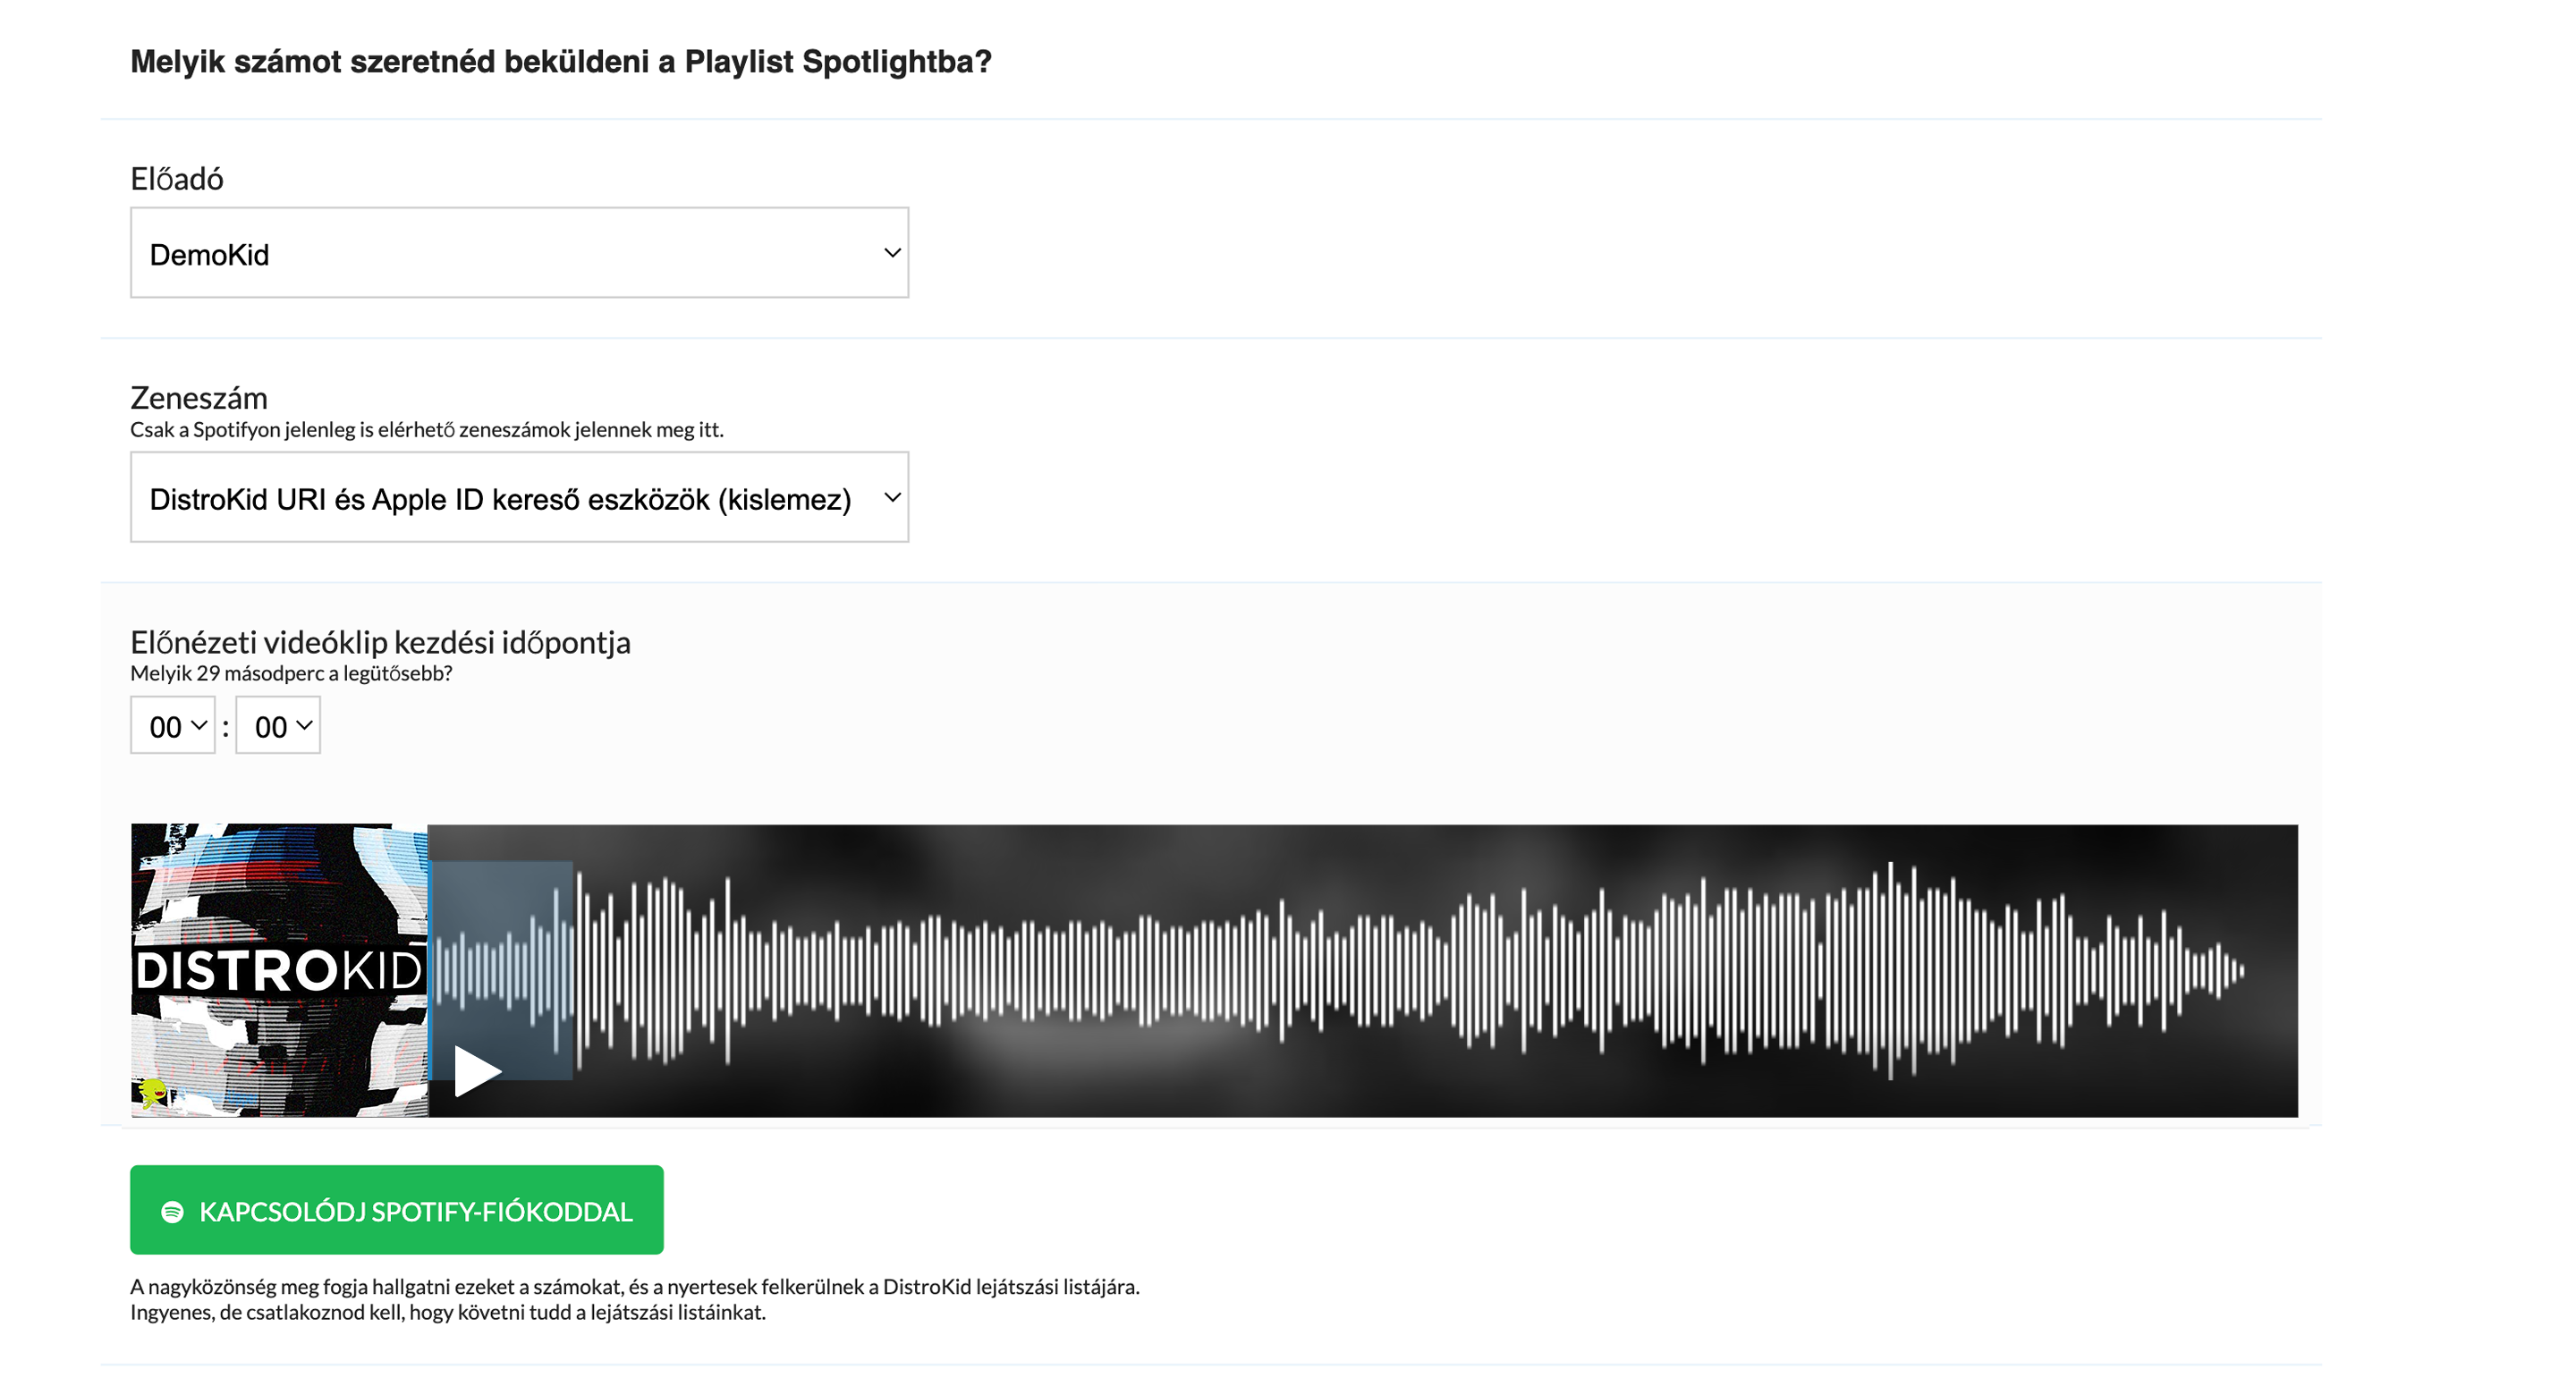Click the Előnézeti videóklip kezdési időpontja label
This screenshot has height=1386, width=2576.
click(380, 642)
